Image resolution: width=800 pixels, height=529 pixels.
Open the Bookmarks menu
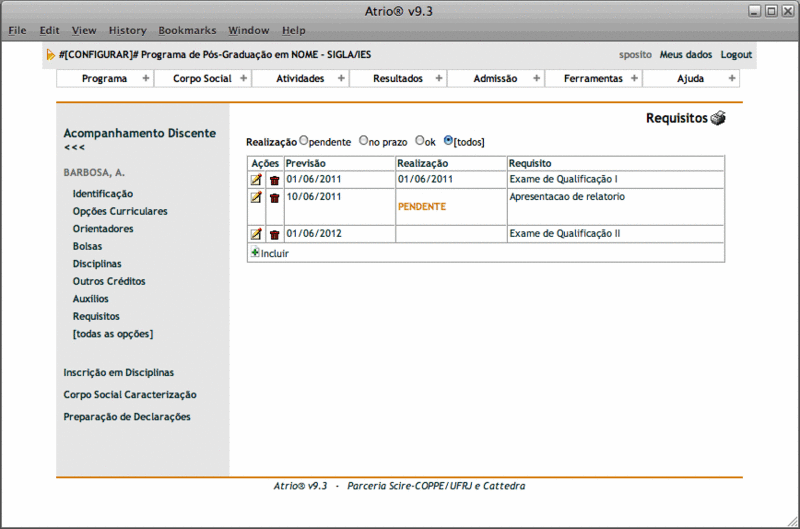coord(187,31)
